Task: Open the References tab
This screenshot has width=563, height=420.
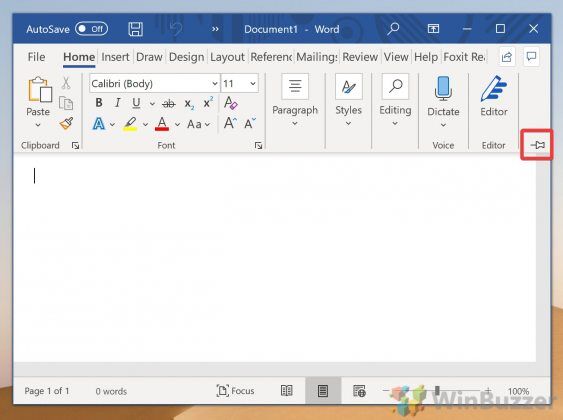Action: 271,57
